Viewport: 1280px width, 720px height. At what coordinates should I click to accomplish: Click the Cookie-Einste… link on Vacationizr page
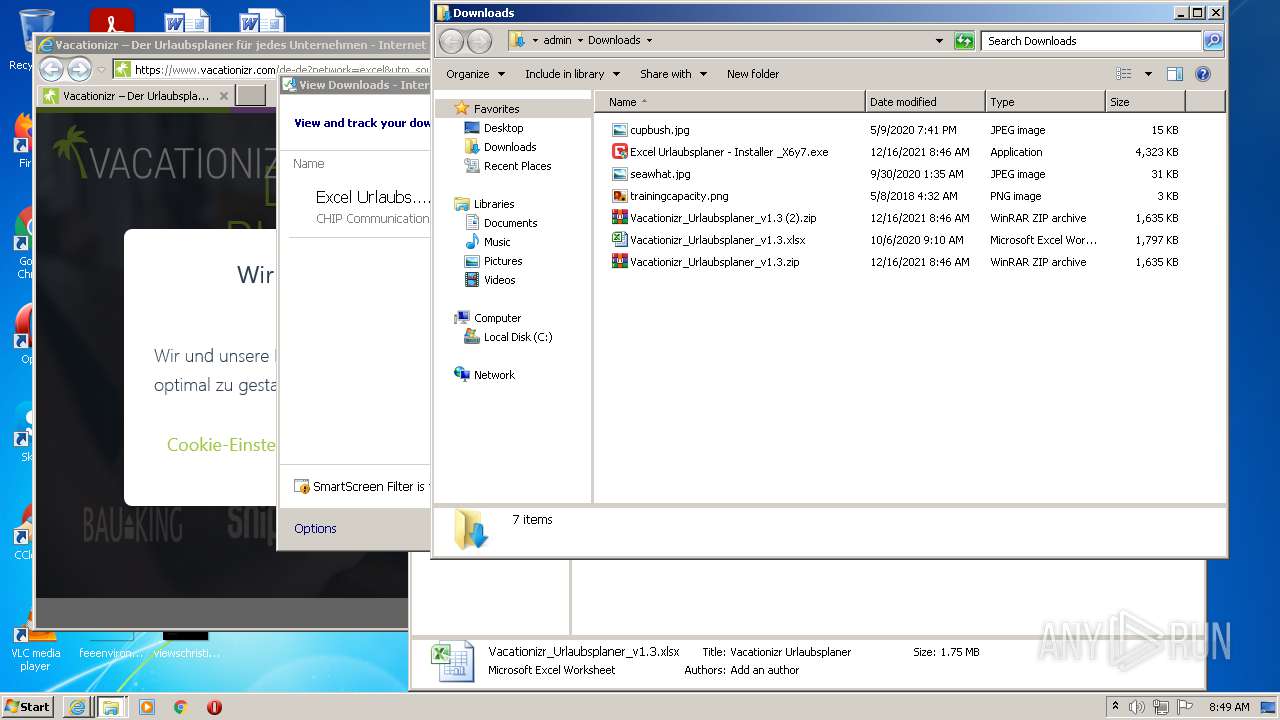[x=221, y=445]
